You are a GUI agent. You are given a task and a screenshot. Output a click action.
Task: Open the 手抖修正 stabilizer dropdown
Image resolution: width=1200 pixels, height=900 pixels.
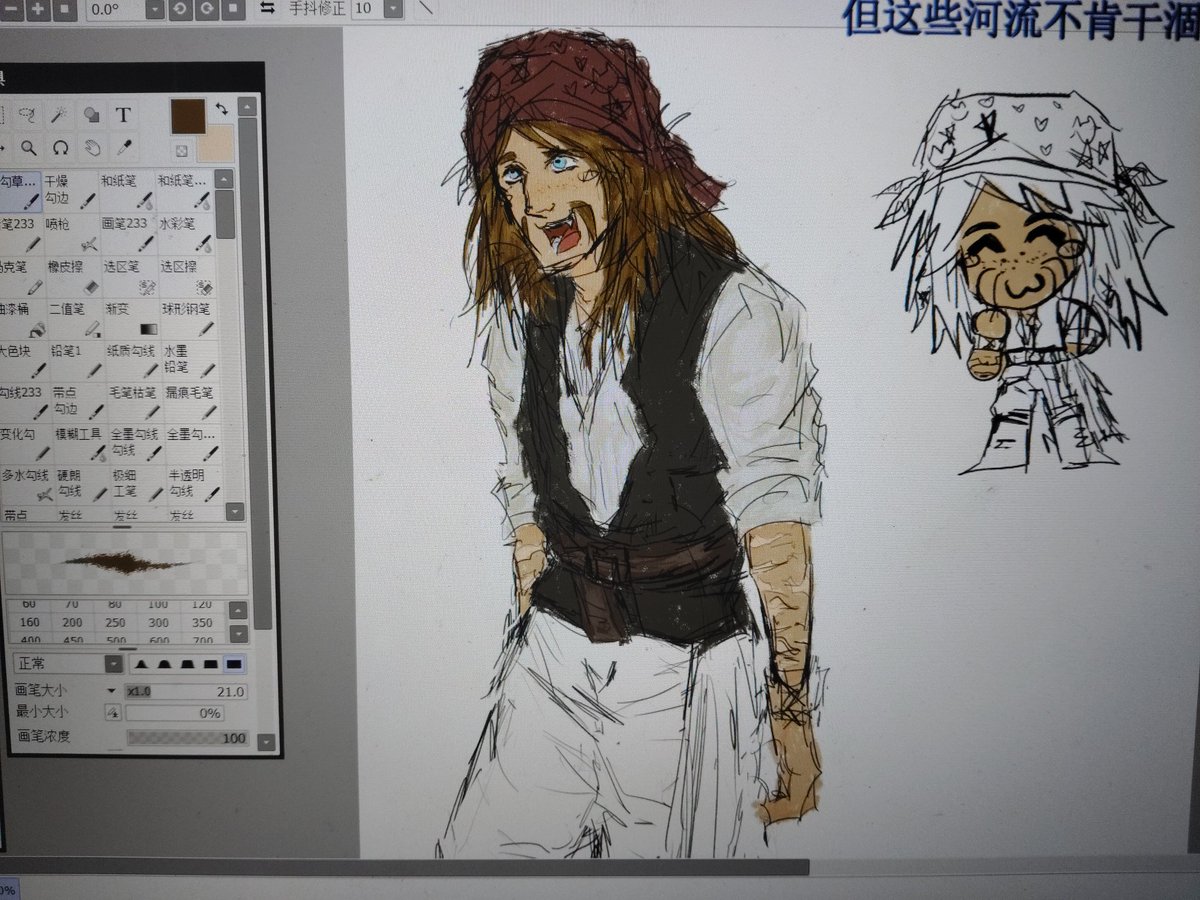coord(393,8)
